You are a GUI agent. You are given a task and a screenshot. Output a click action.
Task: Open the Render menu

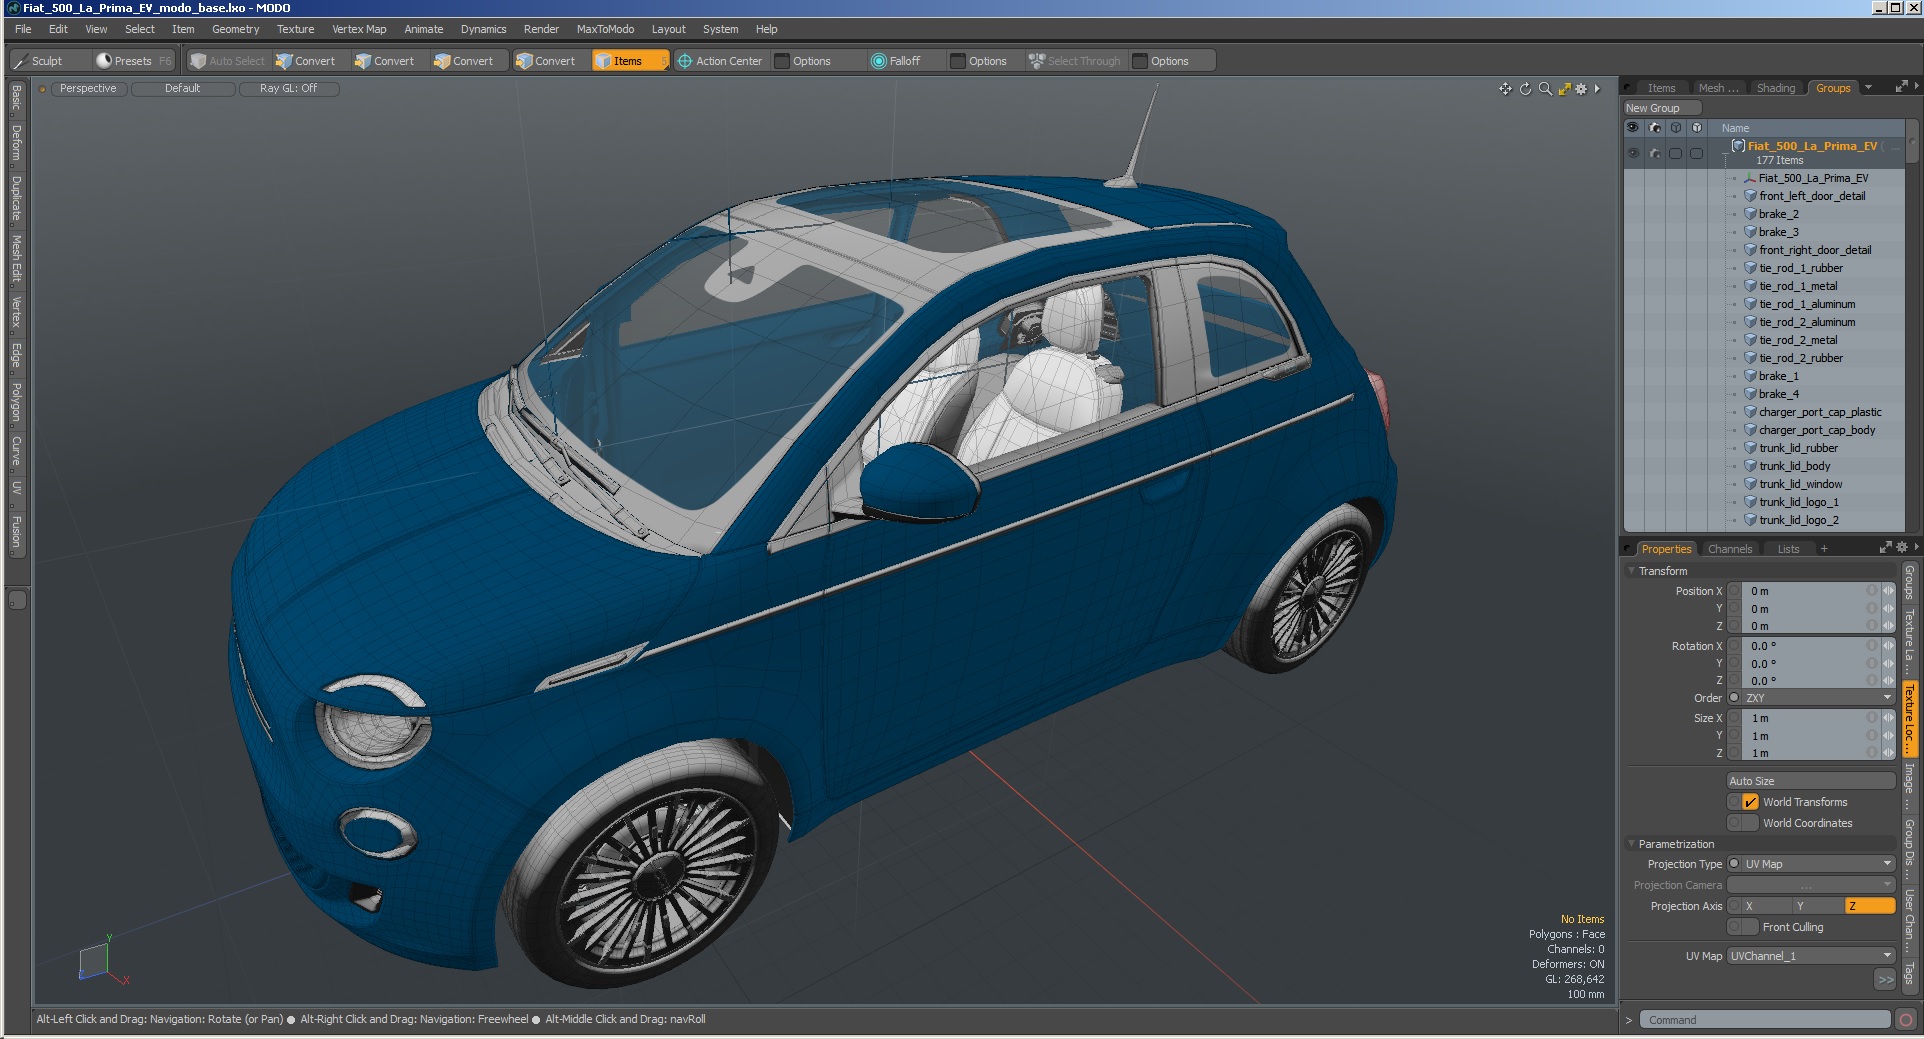541,29
